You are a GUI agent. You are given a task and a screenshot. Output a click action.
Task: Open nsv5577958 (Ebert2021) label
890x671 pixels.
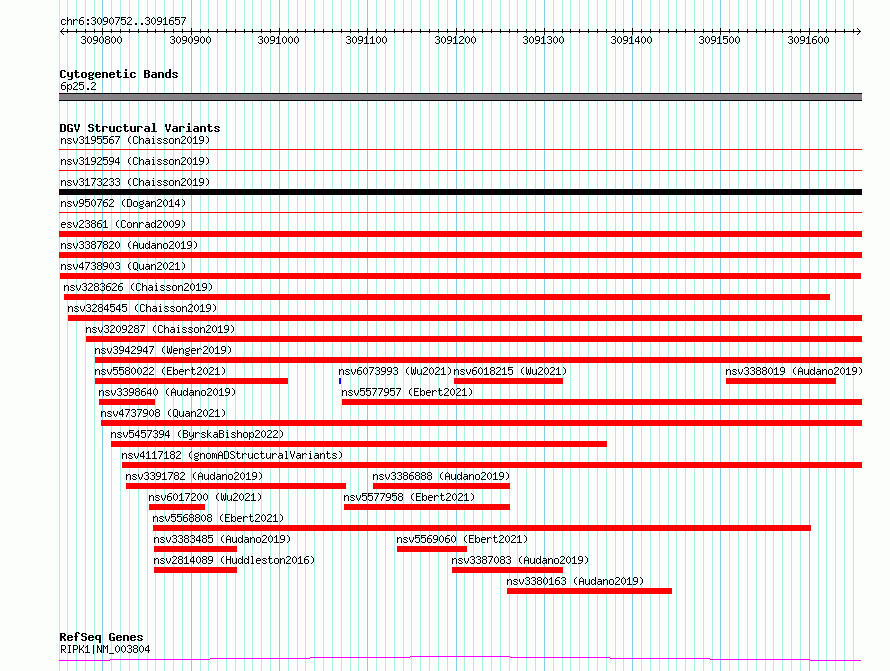point(409,497)
